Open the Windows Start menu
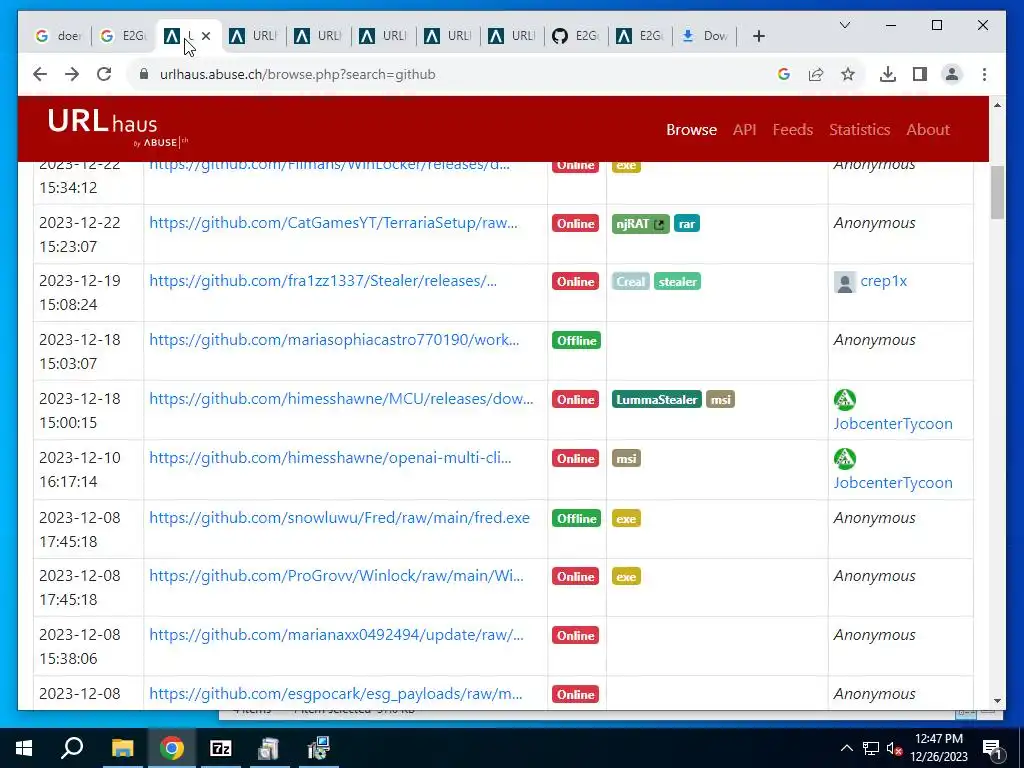 24,748
